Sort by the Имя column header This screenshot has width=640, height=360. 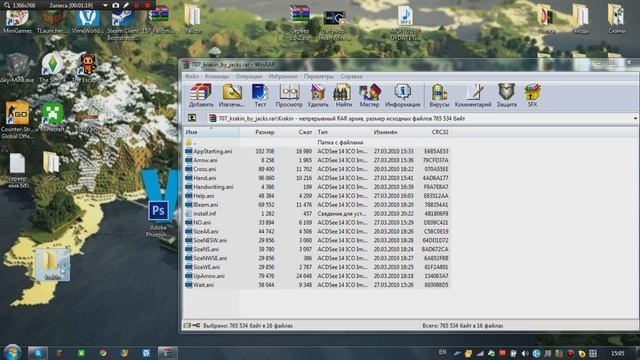(211, 132)
